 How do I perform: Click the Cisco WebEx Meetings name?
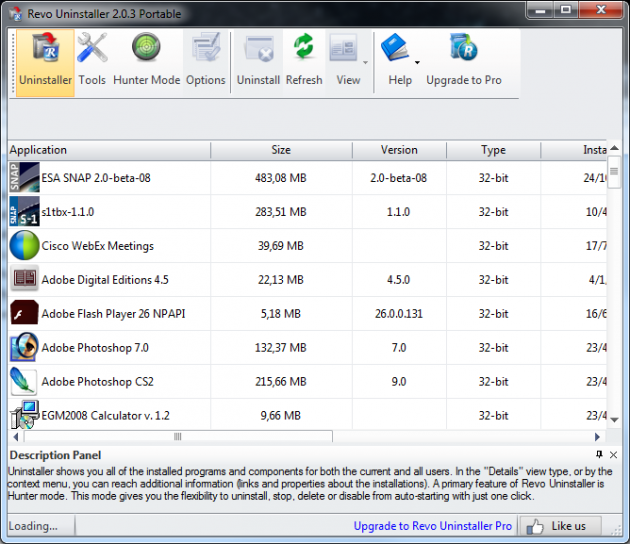coord(97,246)
